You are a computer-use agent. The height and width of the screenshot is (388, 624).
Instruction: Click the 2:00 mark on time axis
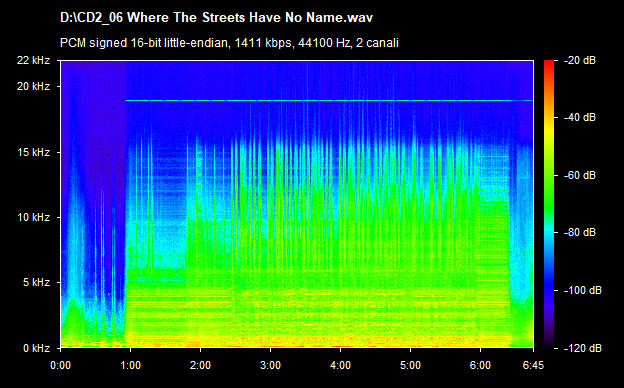(x=200, y=365)
